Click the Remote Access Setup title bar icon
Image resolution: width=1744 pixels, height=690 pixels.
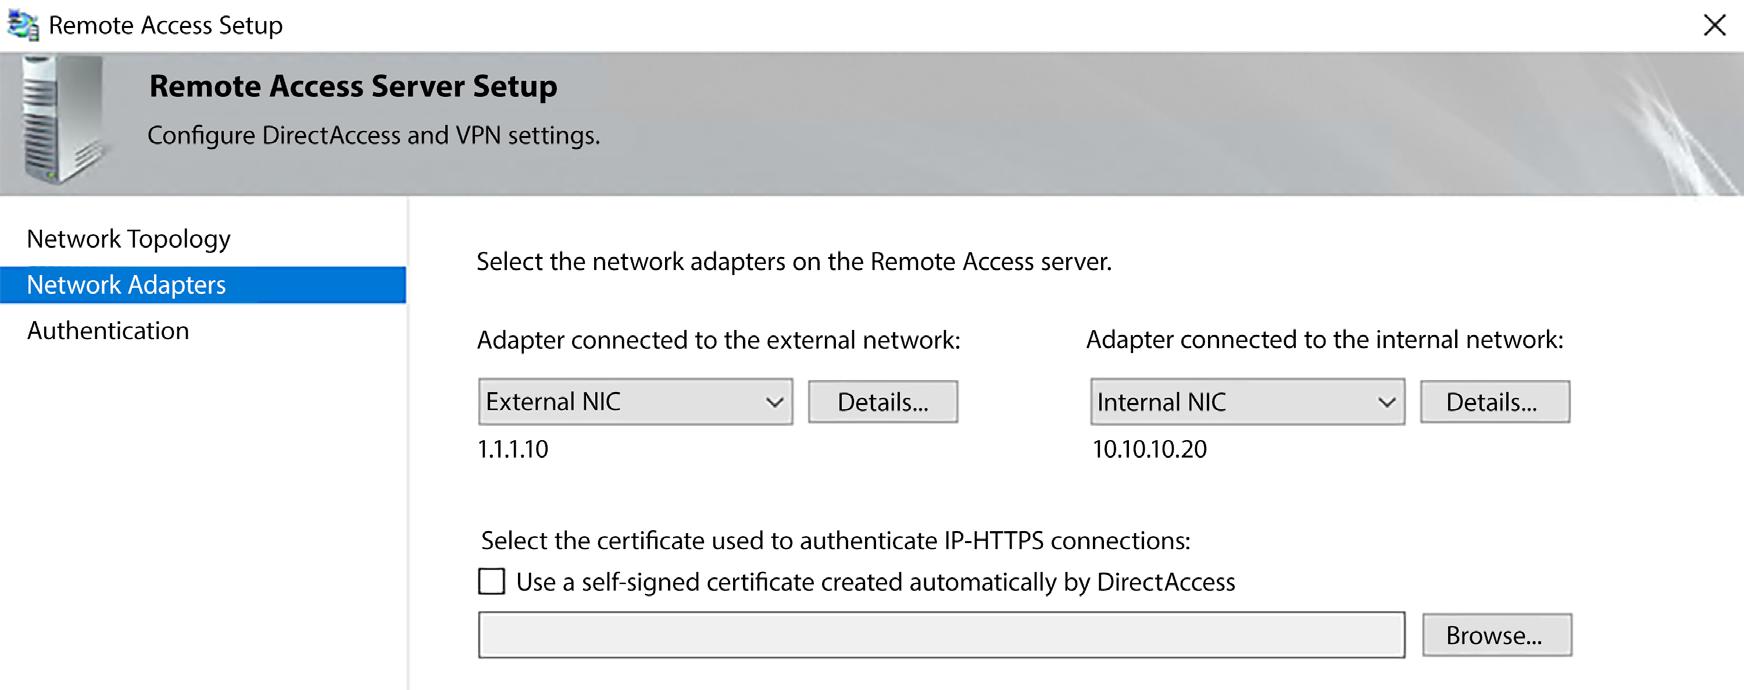tap(22, 25)
